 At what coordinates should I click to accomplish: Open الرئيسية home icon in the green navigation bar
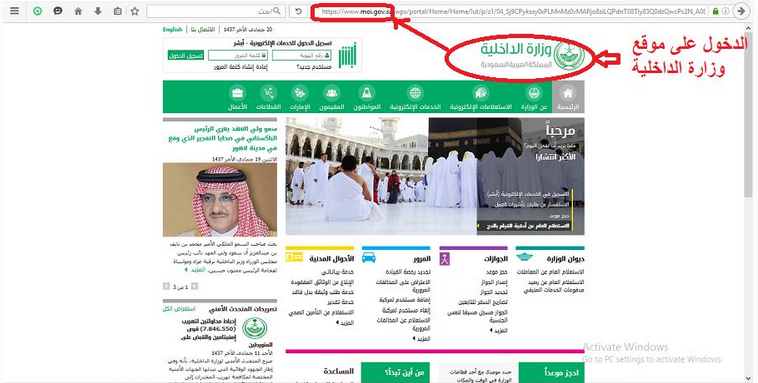click(x=568, y=97)
